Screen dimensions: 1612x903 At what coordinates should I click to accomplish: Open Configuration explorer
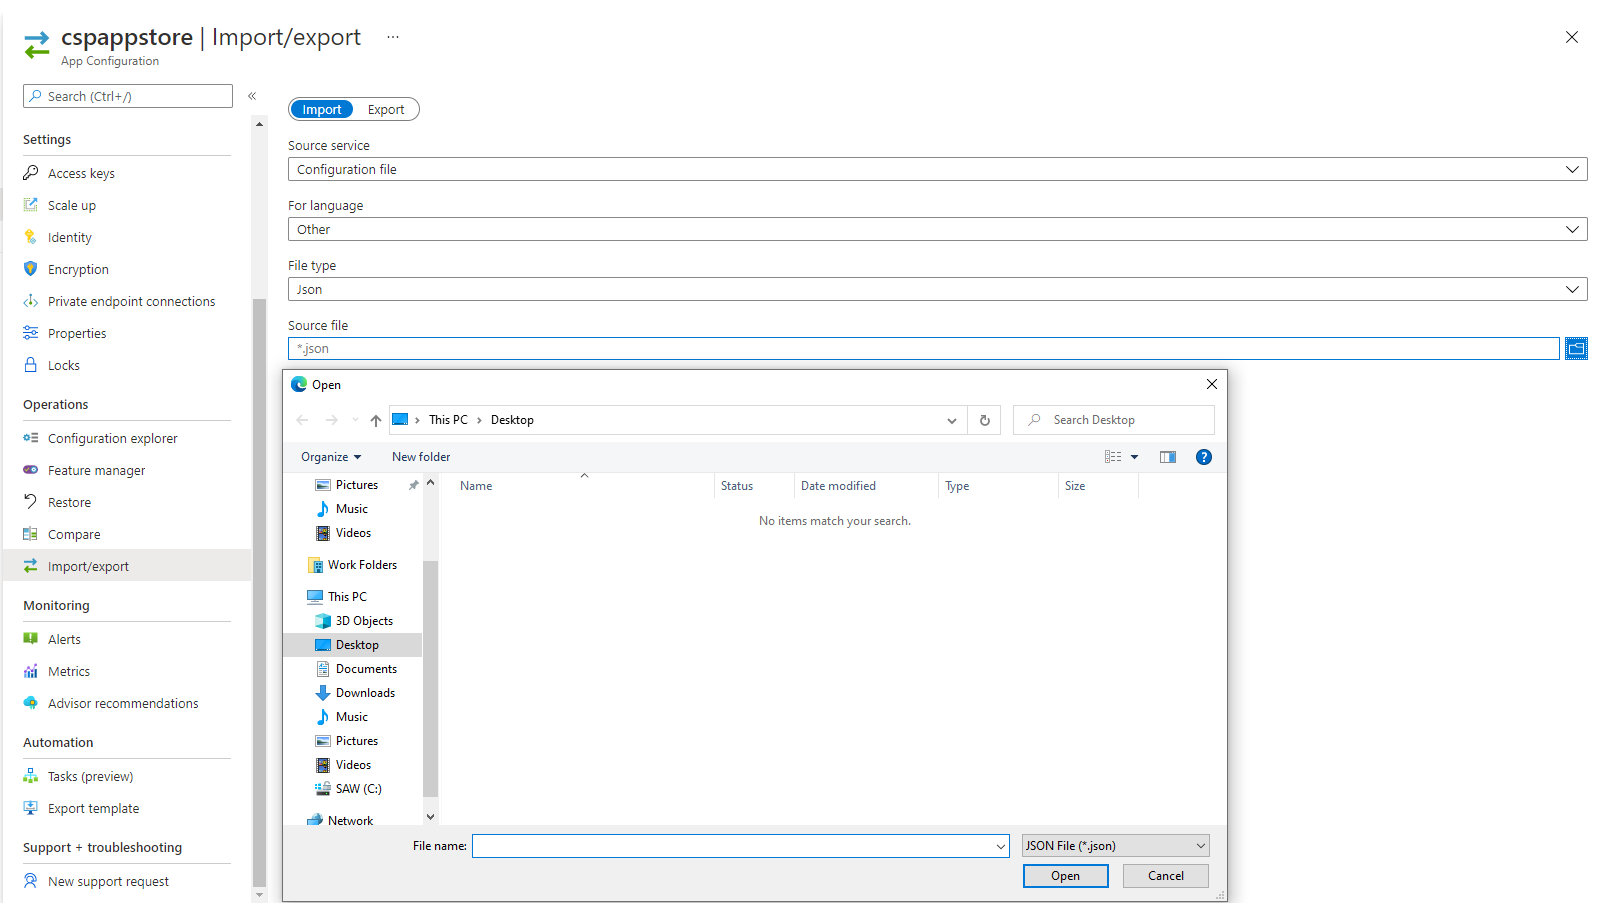click(x=112, y=438)
